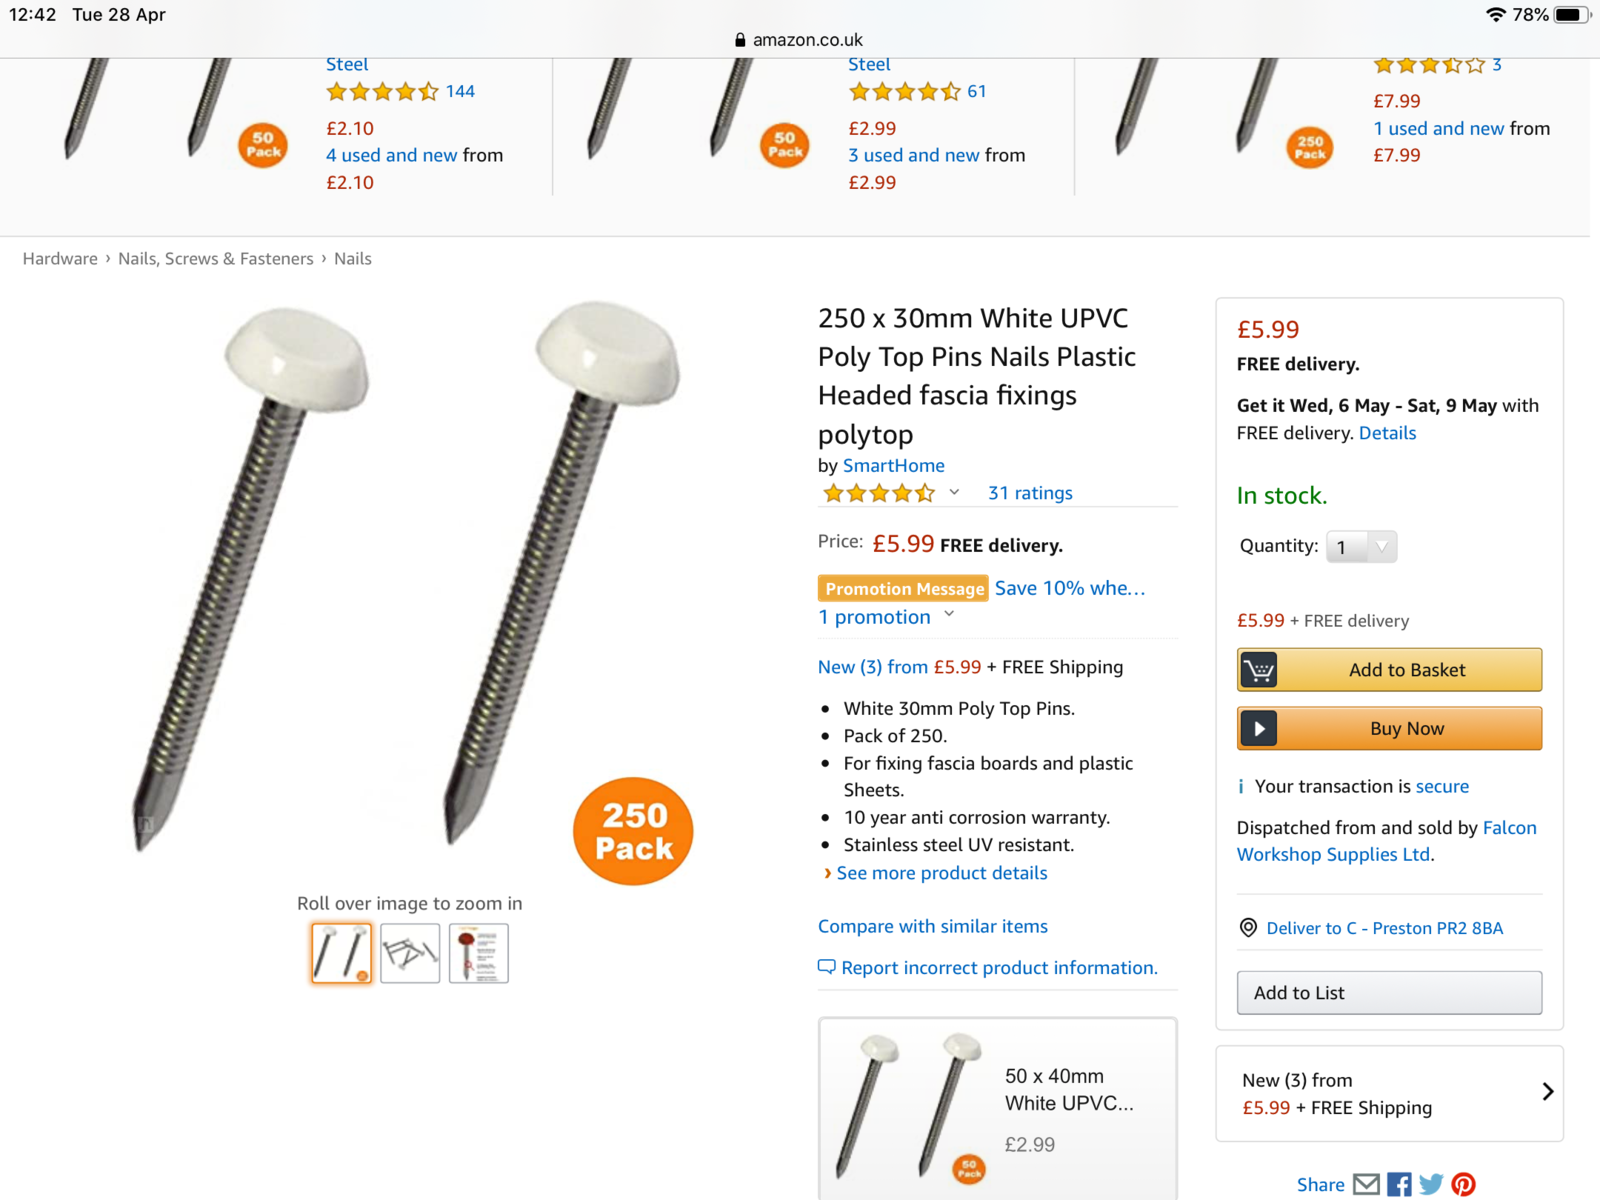Open the SmartHome brand link

point(893,466)
